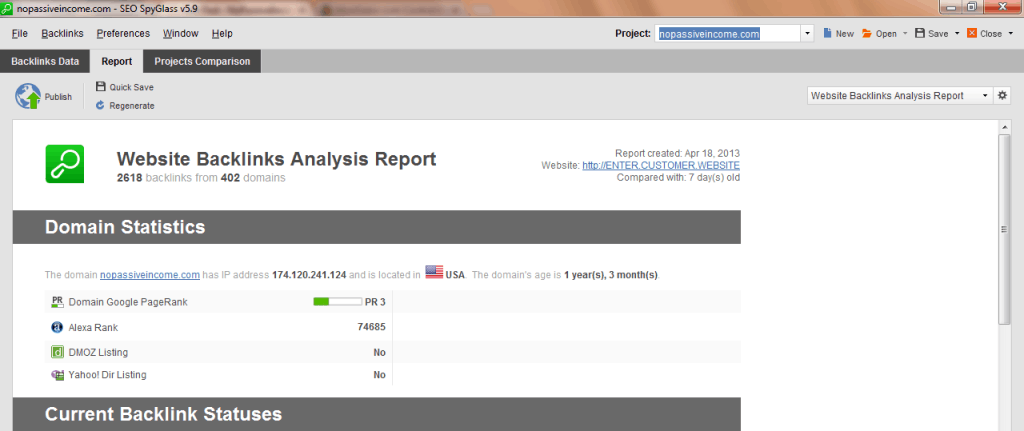
Task: Click the SEO SpyGlass title bar icon
Action: (7, 7)
